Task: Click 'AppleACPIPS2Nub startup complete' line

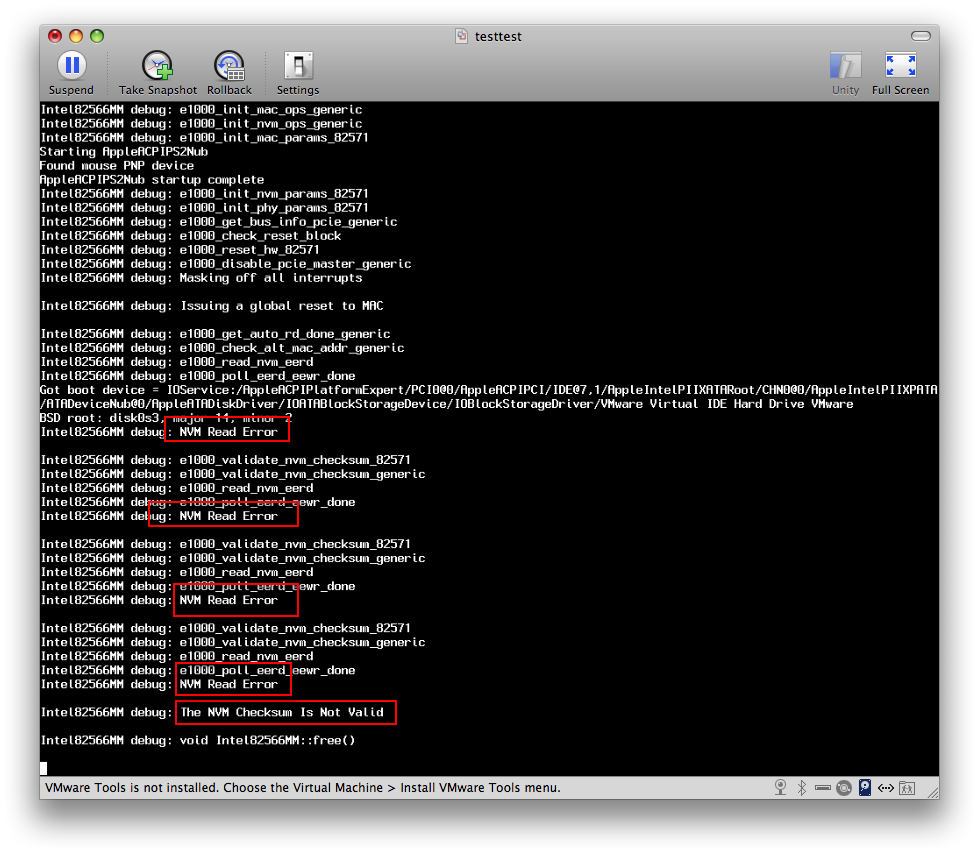Action: pos(152,180)
